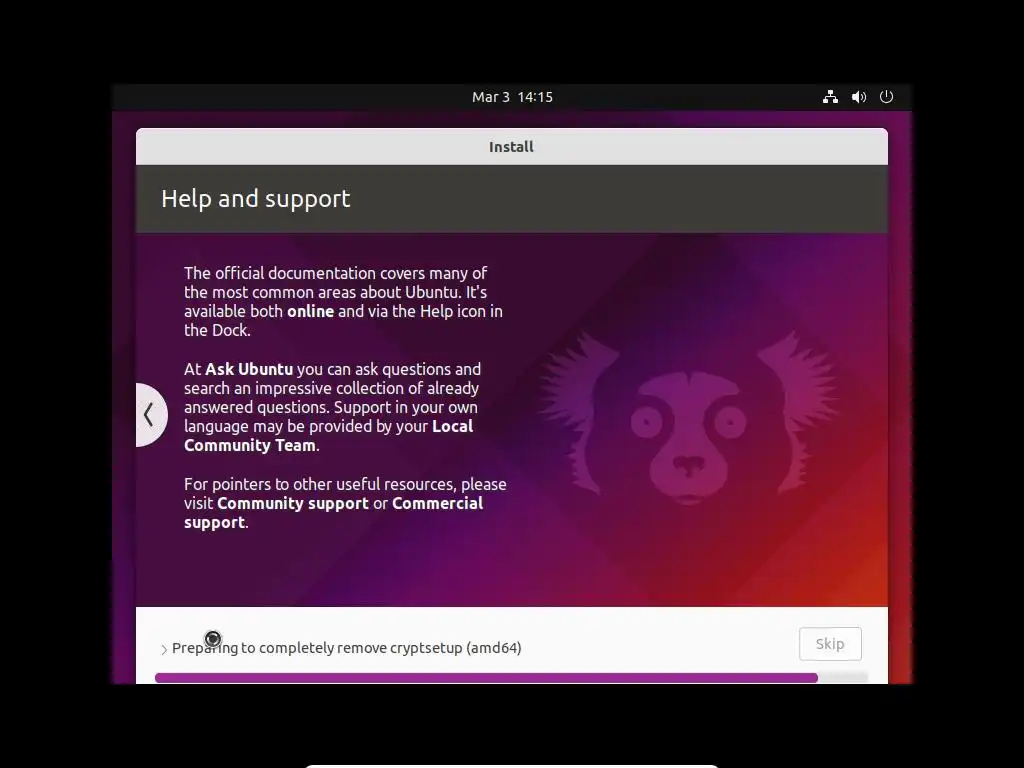Expand the installation details disclosure arrow

pyautogui.click(x=164, y=649)
